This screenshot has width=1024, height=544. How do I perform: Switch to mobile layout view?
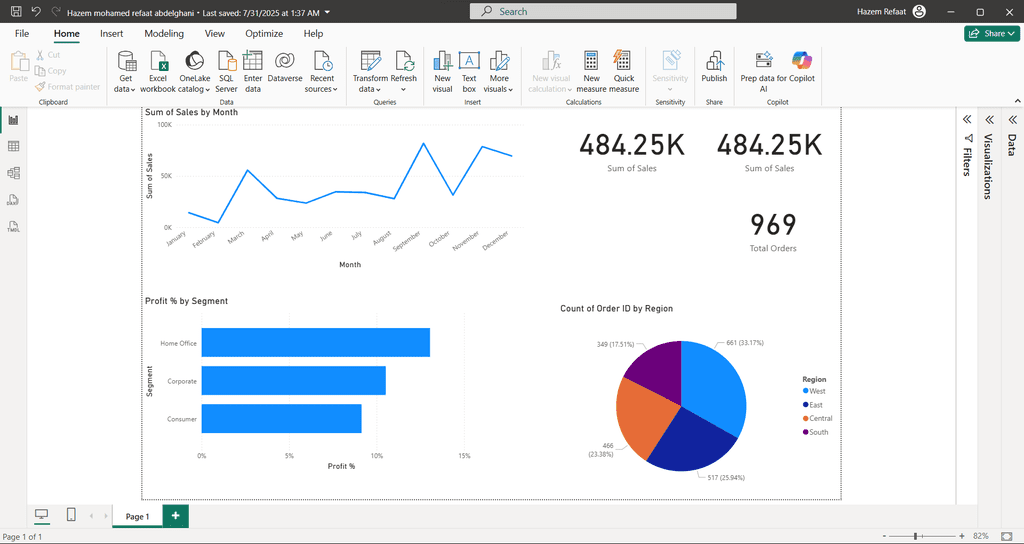click(x=71, y=515)
